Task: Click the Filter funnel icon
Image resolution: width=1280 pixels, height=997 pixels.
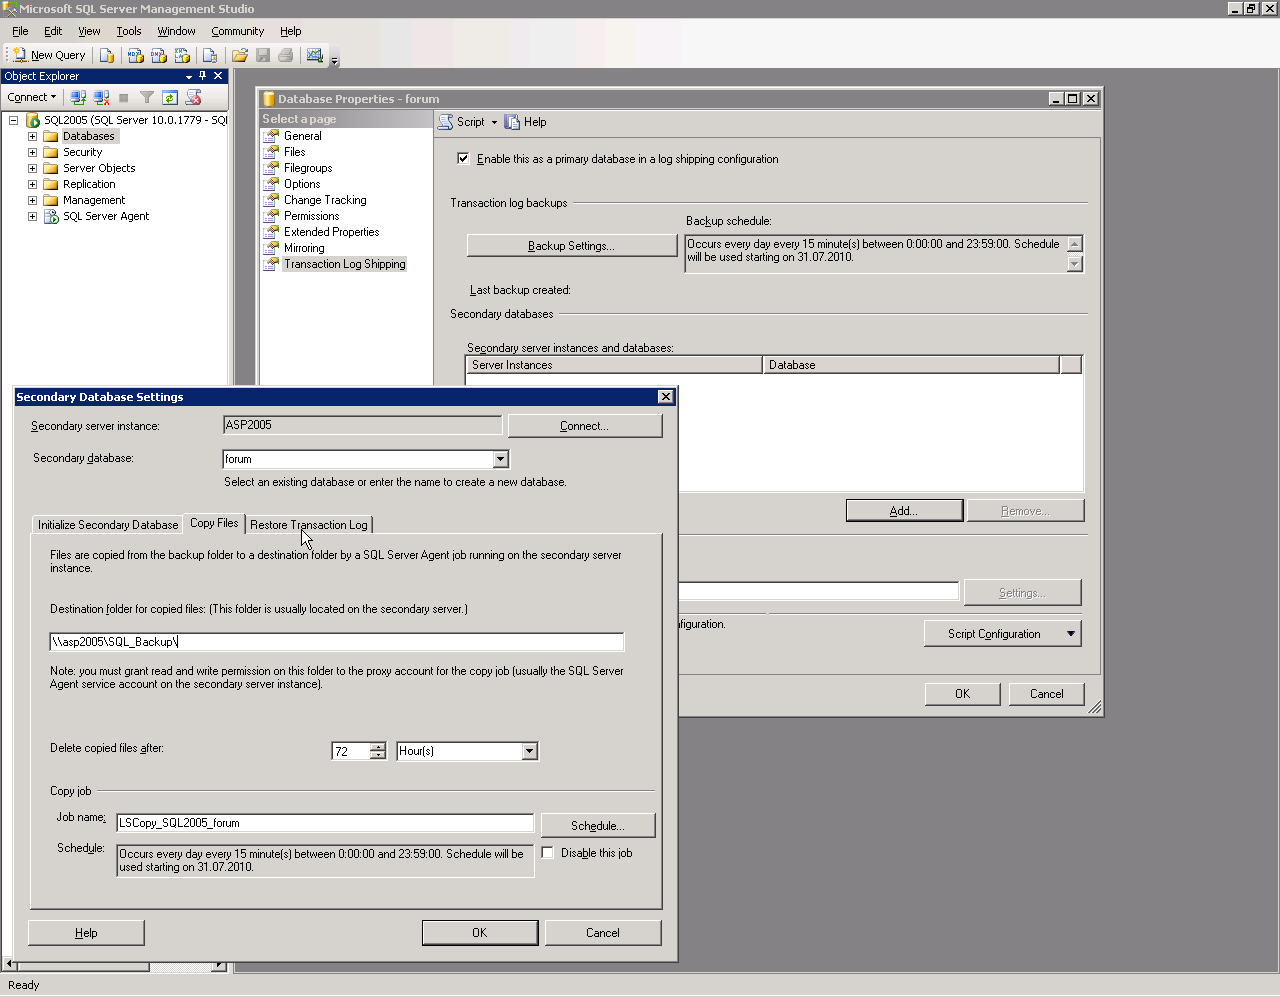Action: point(147,97)
